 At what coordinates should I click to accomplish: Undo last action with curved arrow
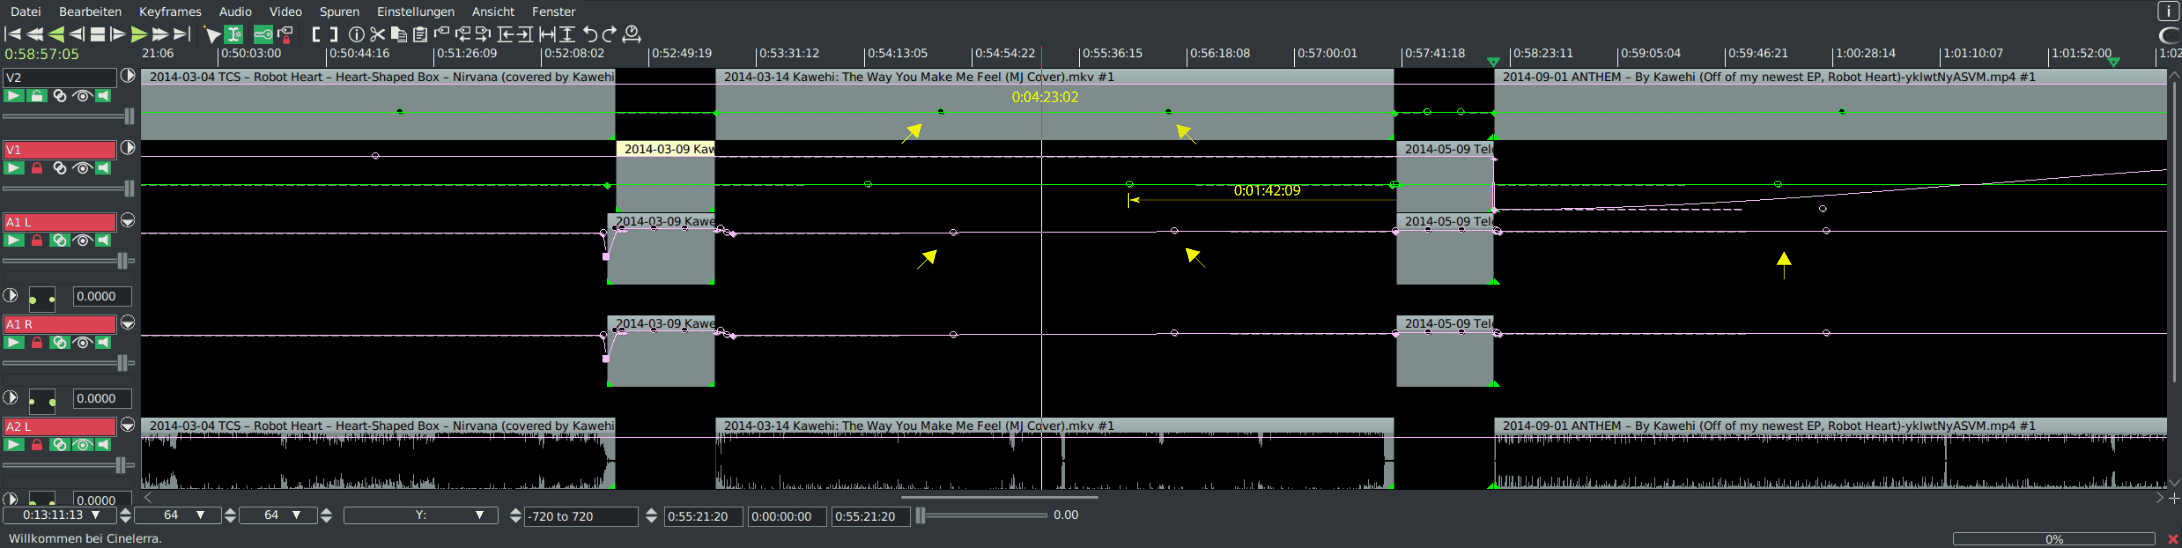click(589, 34)
